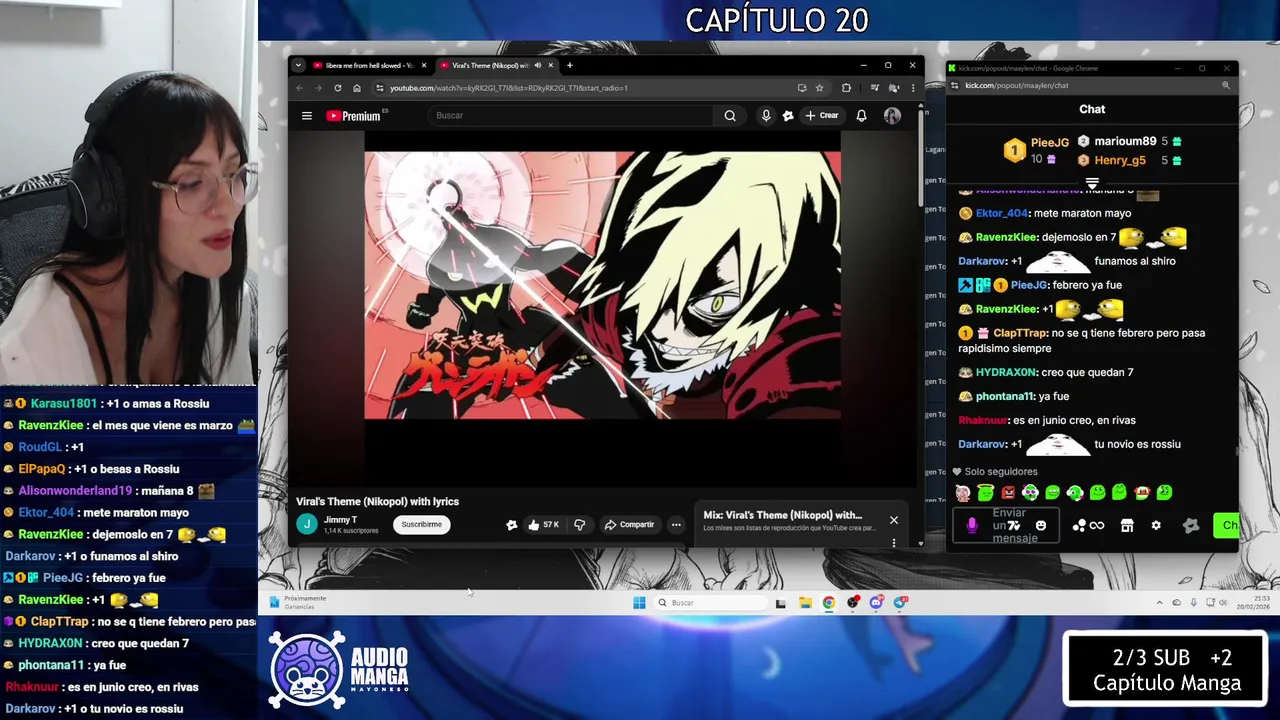Click the purple microphone icon in Kick chat
Viewport: 1280px width, 720px height.
coord(972,526)
